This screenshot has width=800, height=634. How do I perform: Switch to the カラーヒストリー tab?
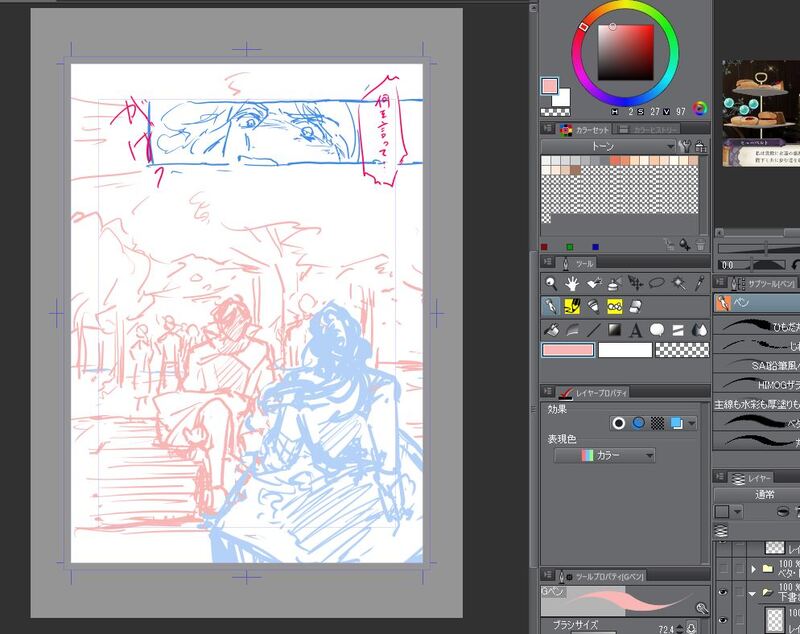(648, 130)
